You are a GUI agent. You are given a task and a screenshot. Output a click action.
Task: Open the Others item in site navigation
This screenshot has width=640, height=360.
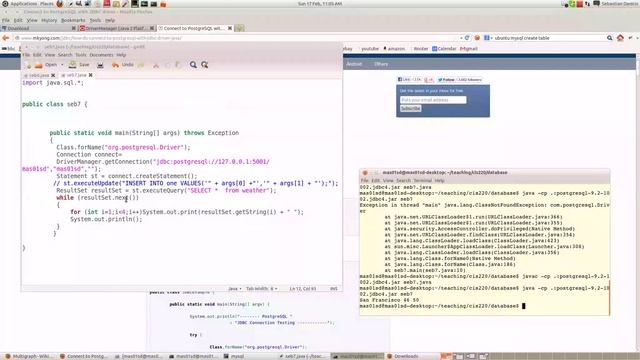point(381,64)
